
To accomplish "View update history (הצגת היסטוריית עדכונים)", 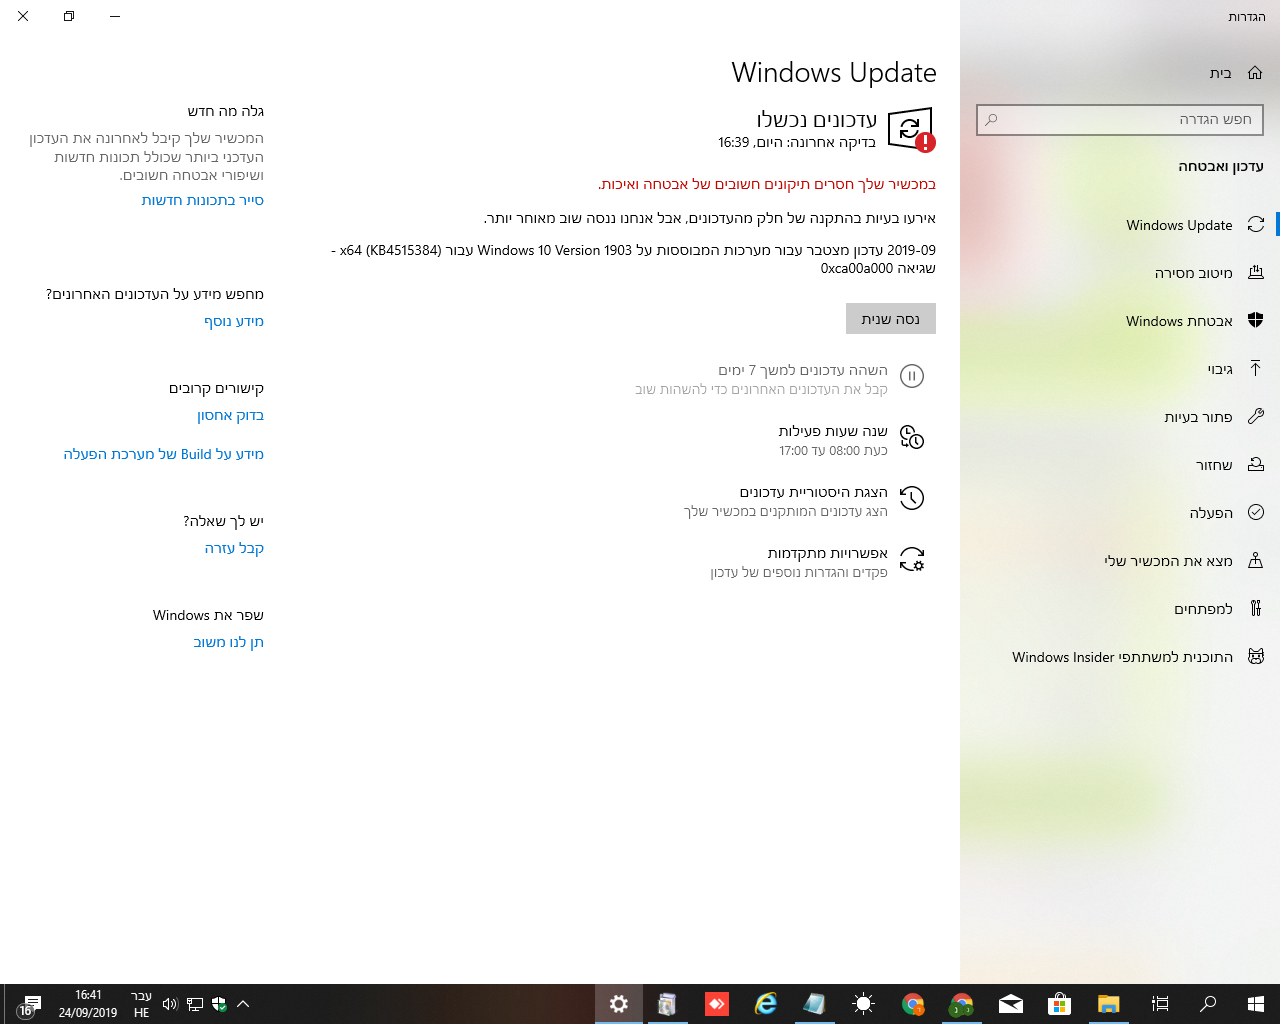I will tap(805, 501).
